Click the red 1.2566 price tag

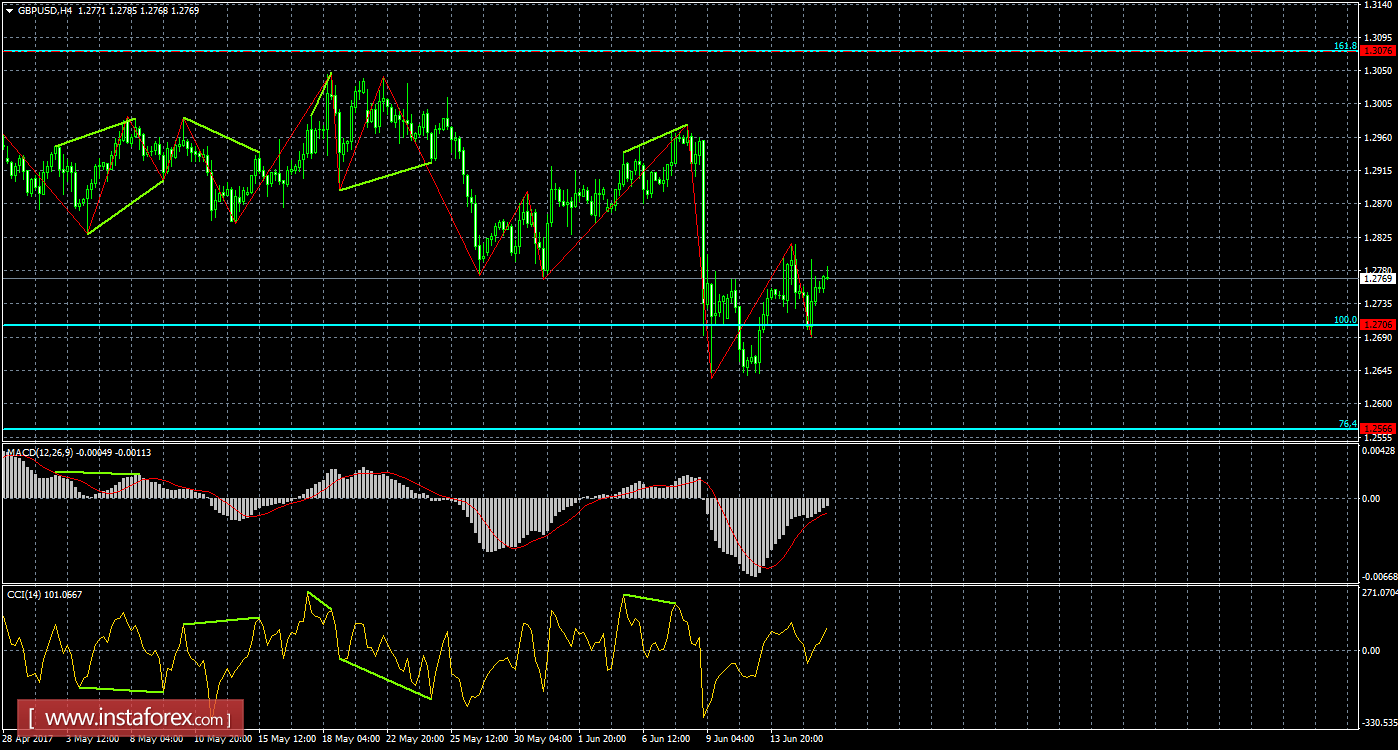coord(1377,428)
